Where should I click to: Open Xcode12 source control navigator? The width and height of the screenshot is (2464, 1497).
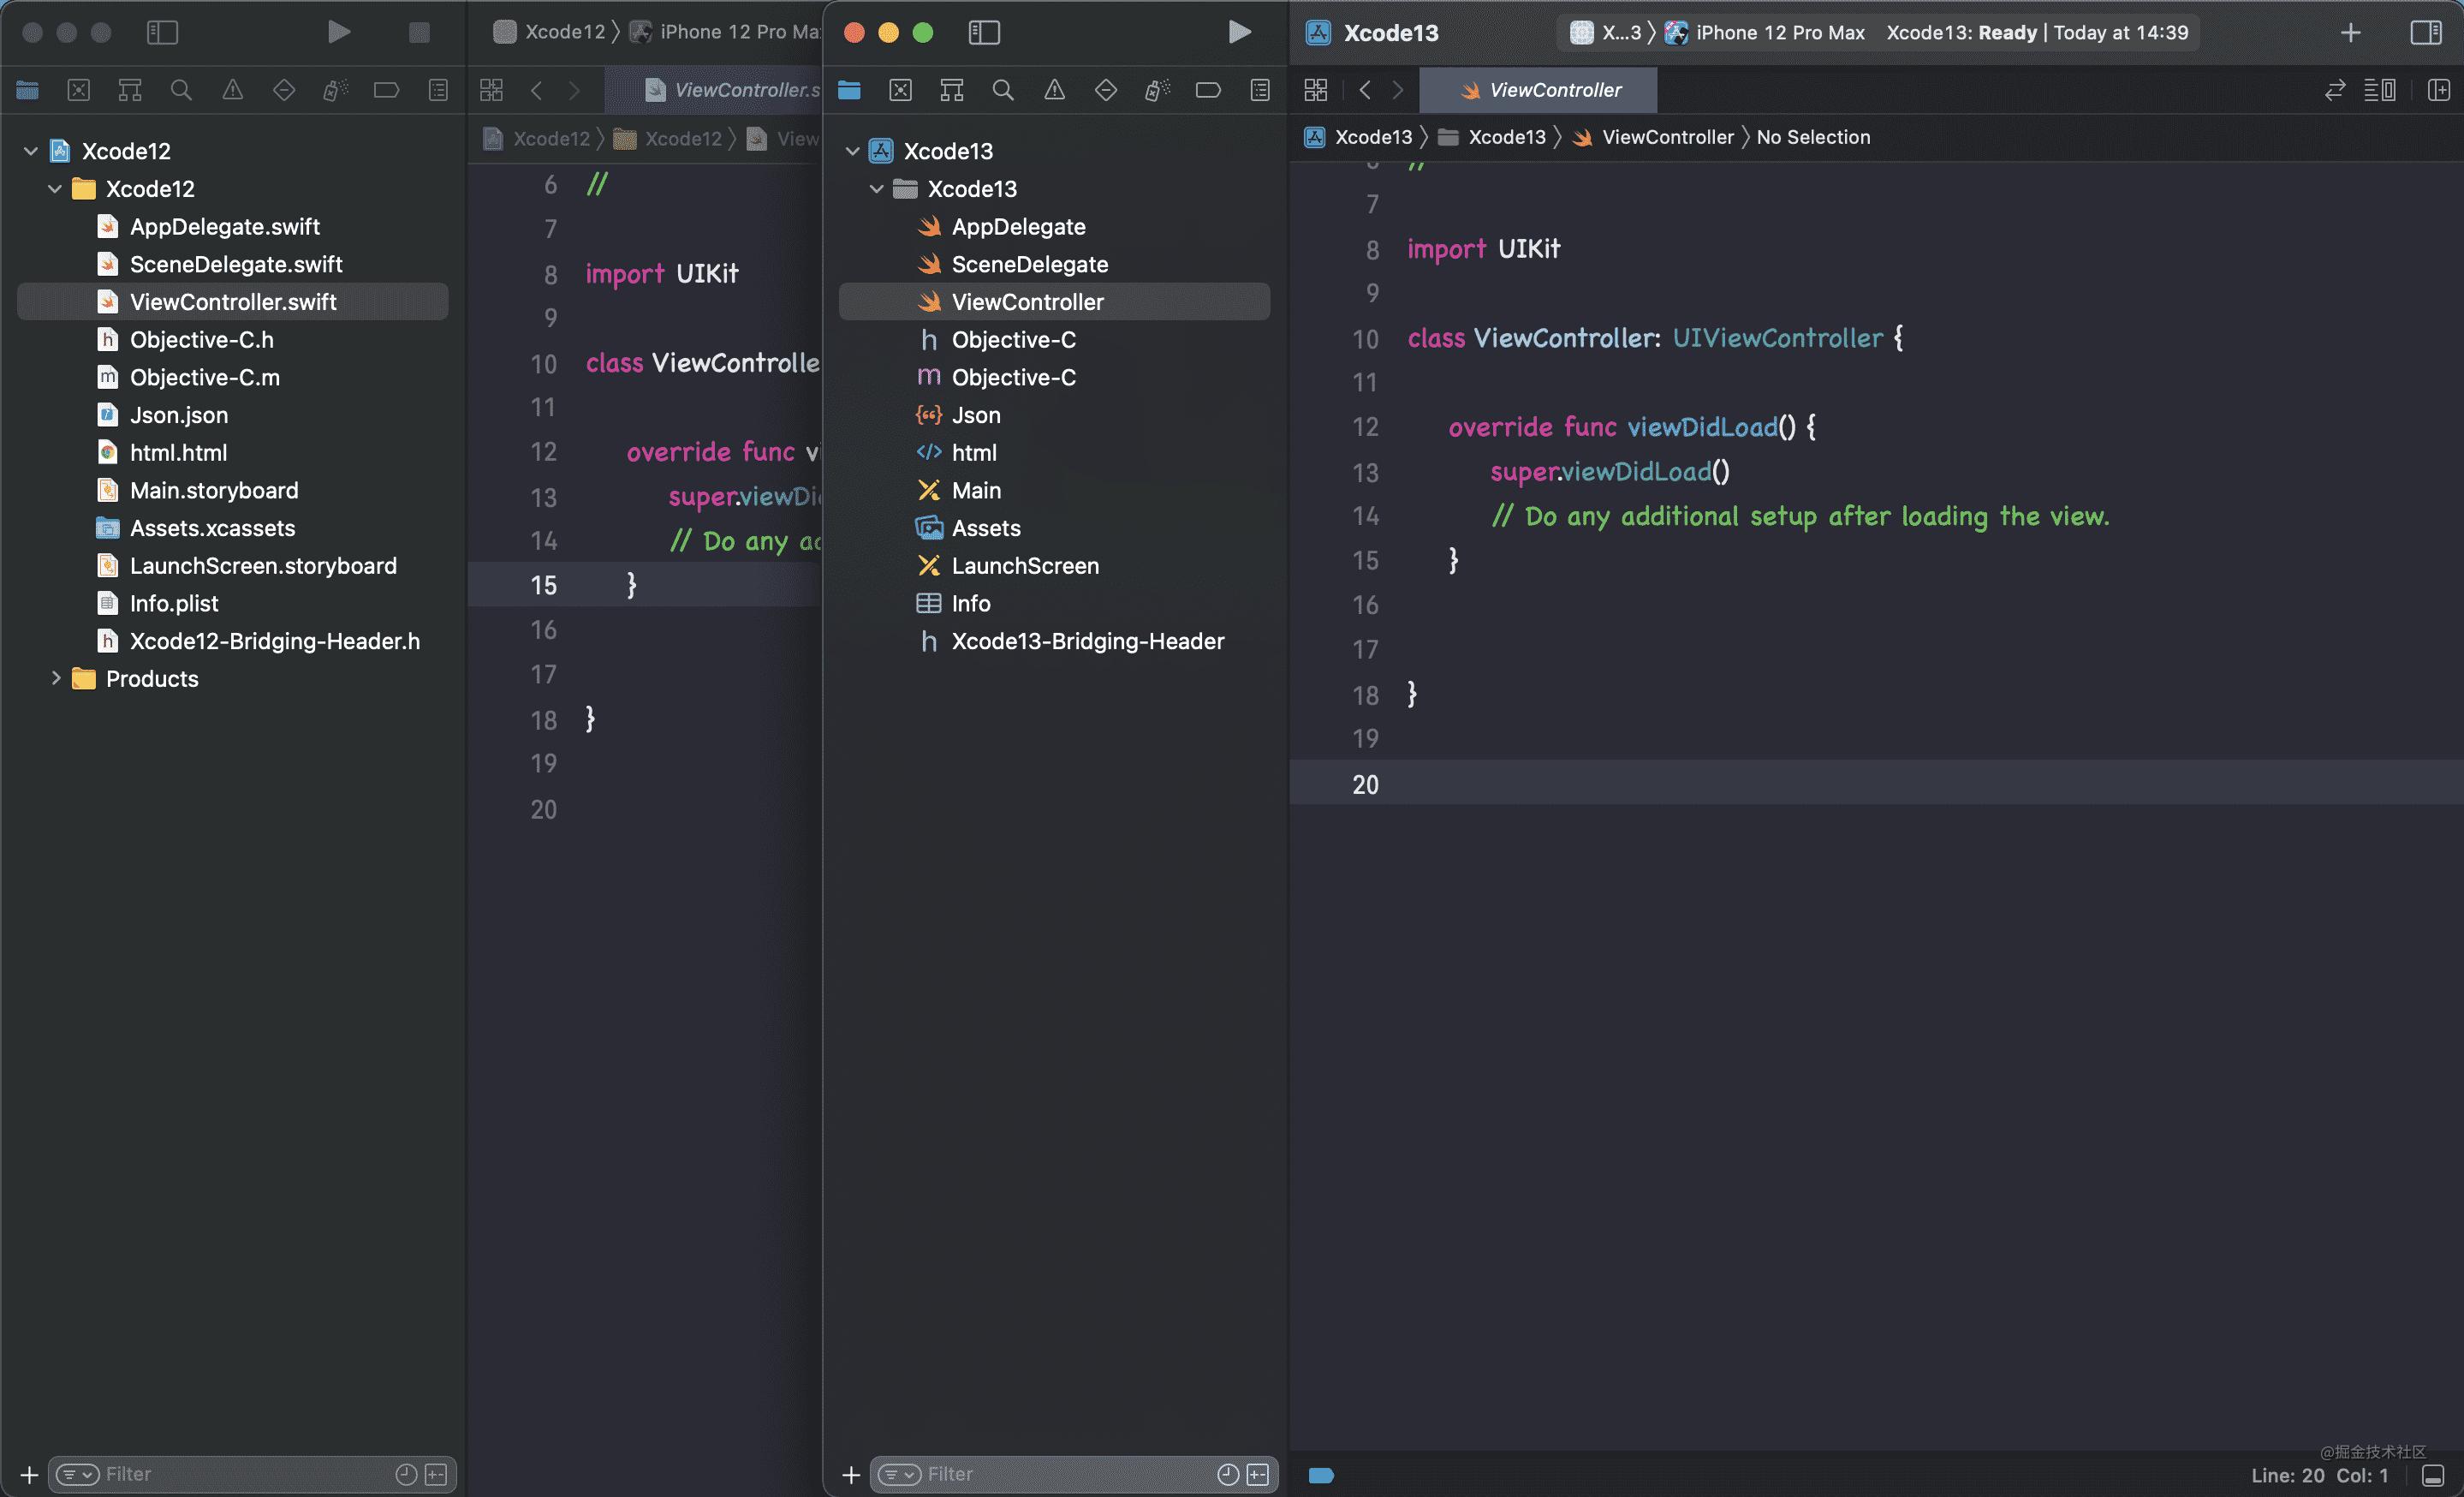78,90
